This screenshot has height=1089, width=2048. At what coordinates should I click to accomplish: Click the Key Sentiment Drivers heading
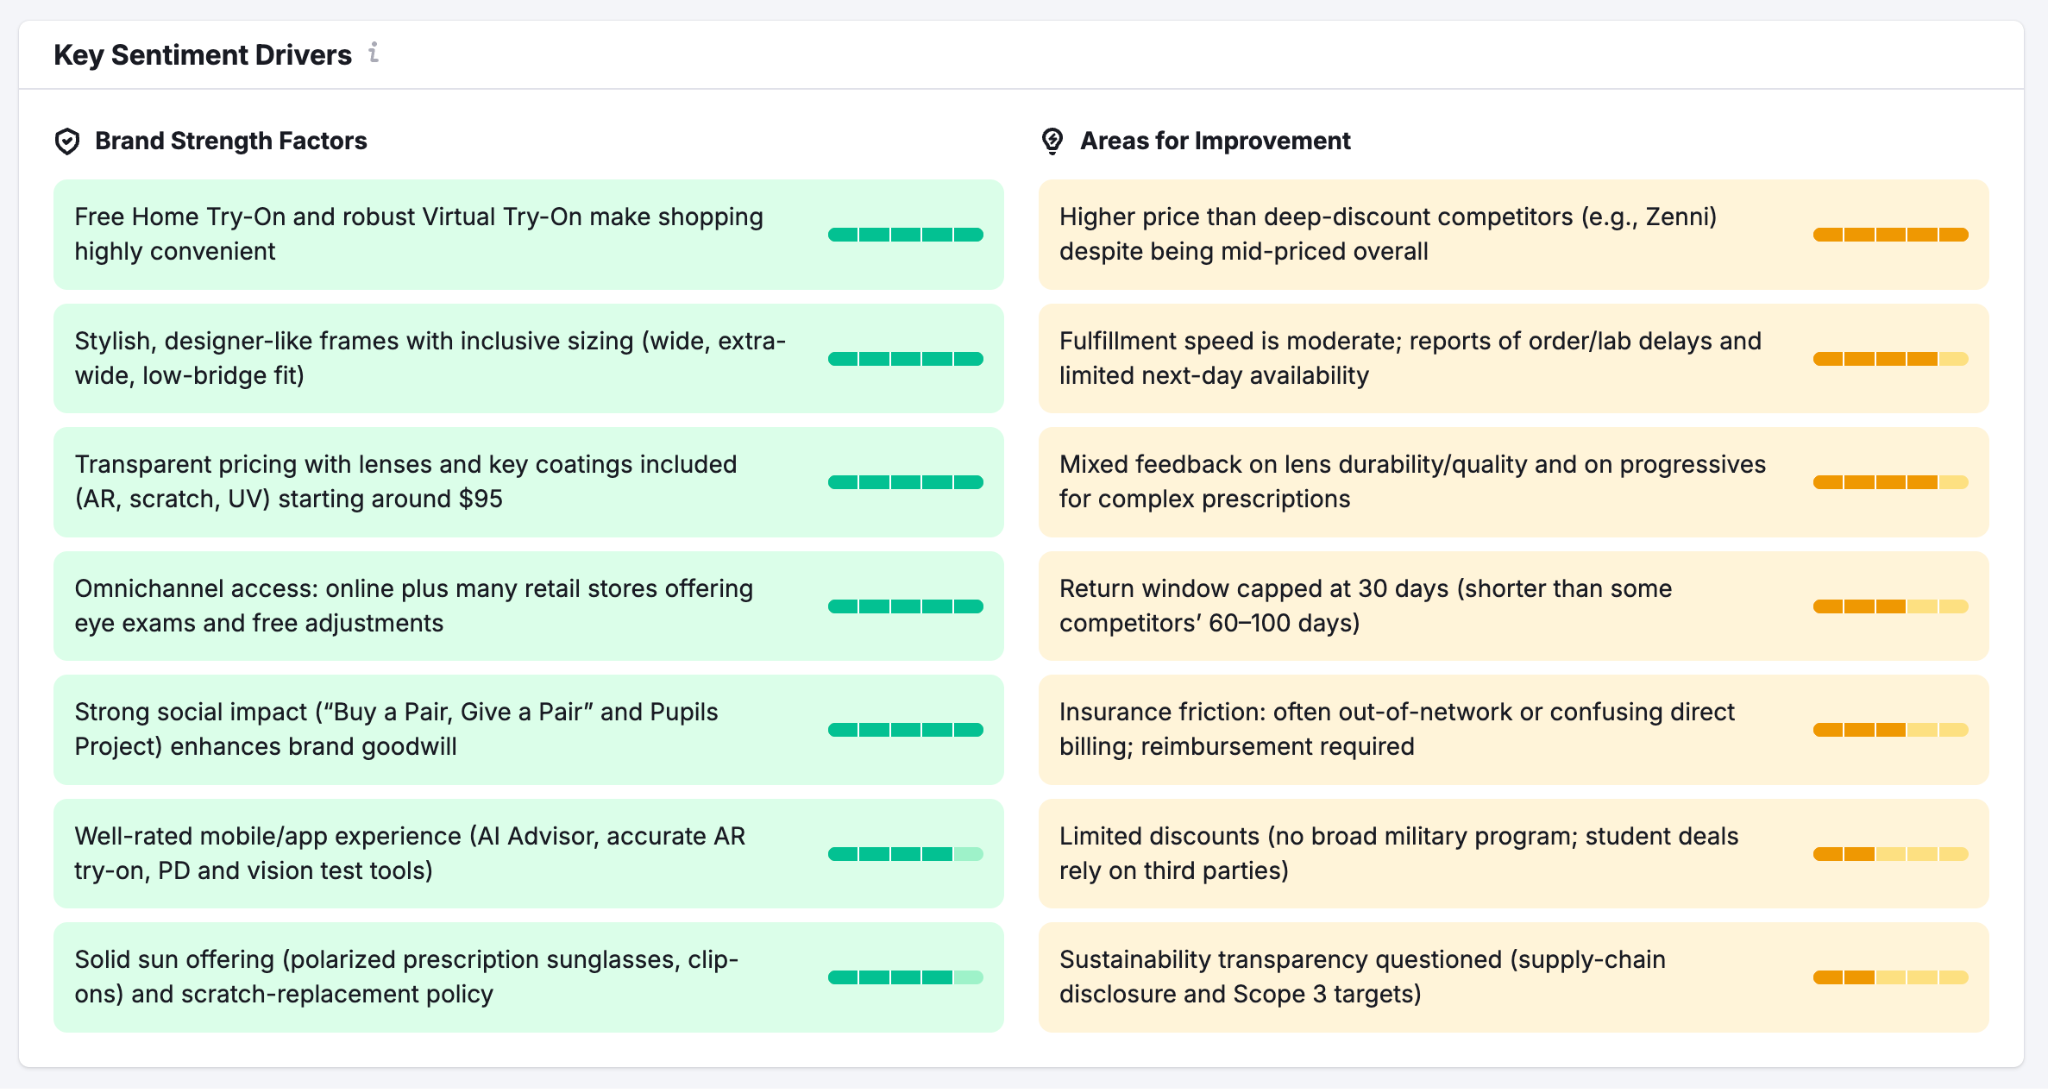202,54
